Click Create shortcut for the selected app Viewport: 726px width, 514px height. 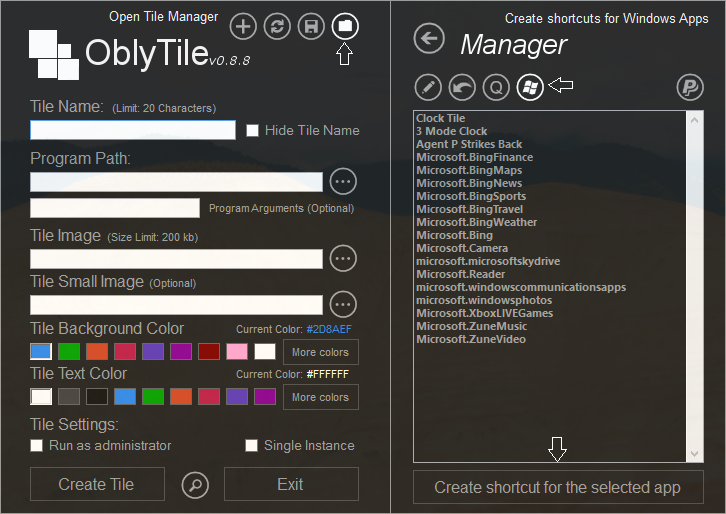click(x=557, y=488)
